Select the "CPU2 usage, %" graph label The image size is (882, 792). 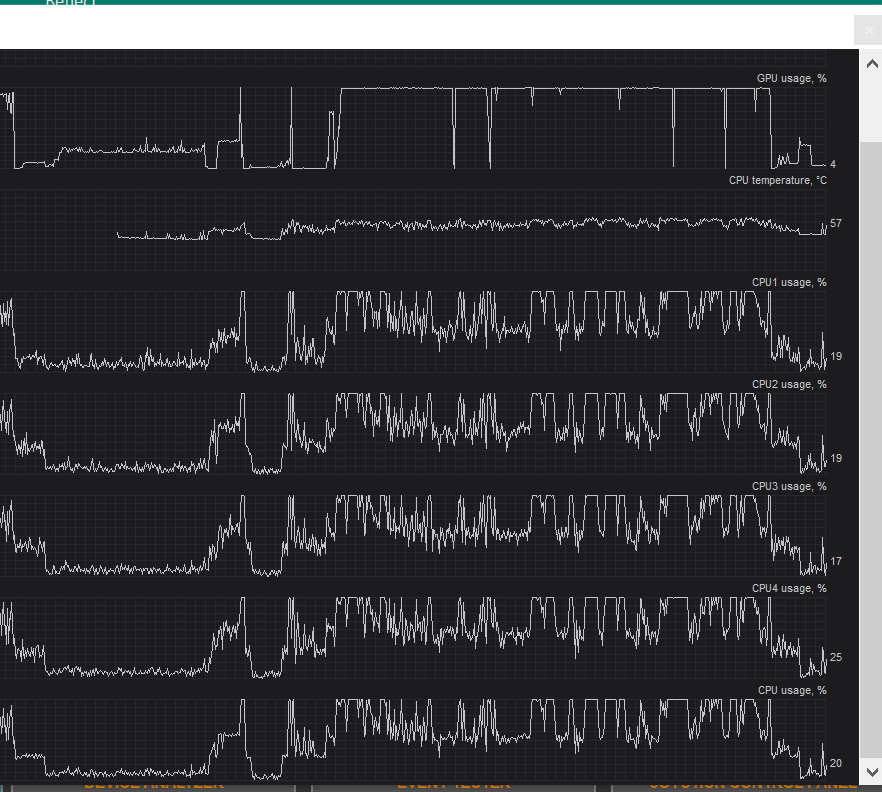click(x=789, y=384)
